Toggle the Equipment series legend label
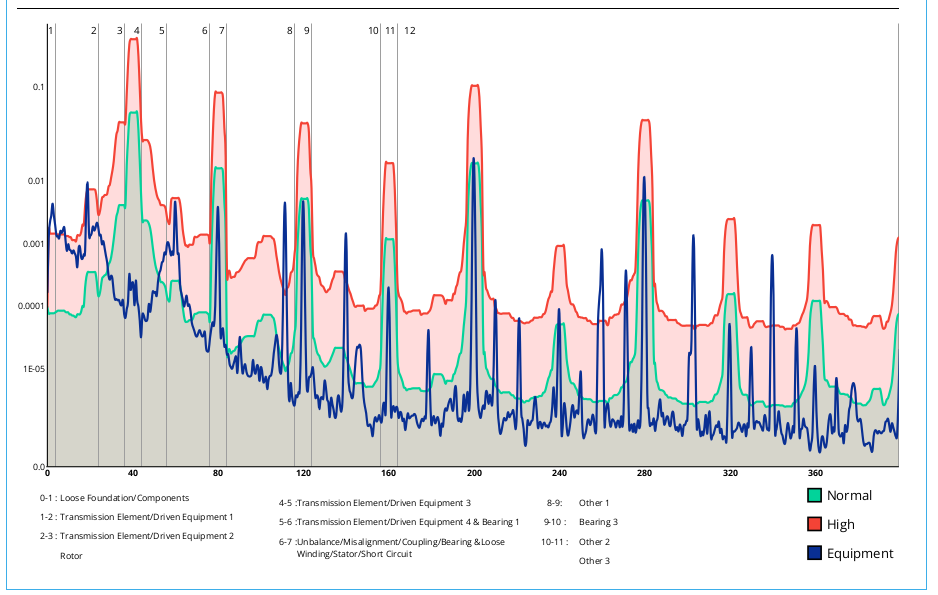Viewport: 938px width, 595px height. pos(860,553)
